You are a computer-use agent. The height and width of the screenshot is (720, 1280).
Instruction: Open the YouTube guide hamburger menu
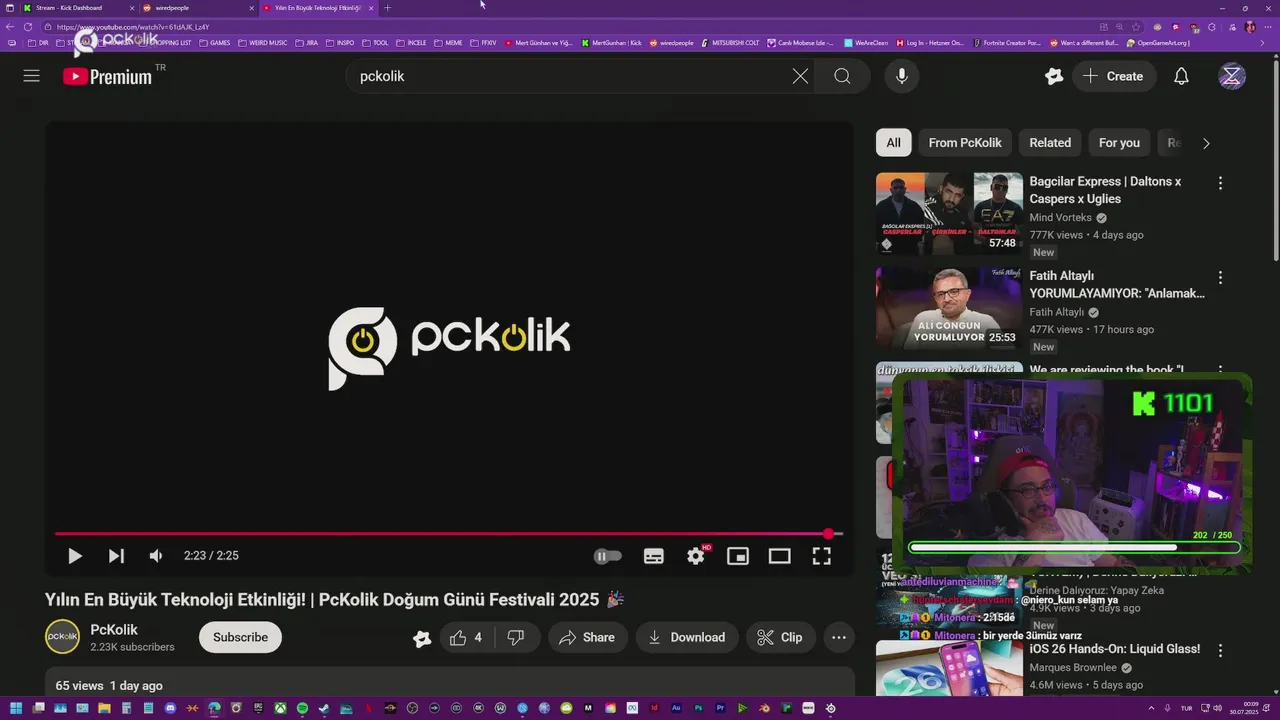tap(32, 76)
